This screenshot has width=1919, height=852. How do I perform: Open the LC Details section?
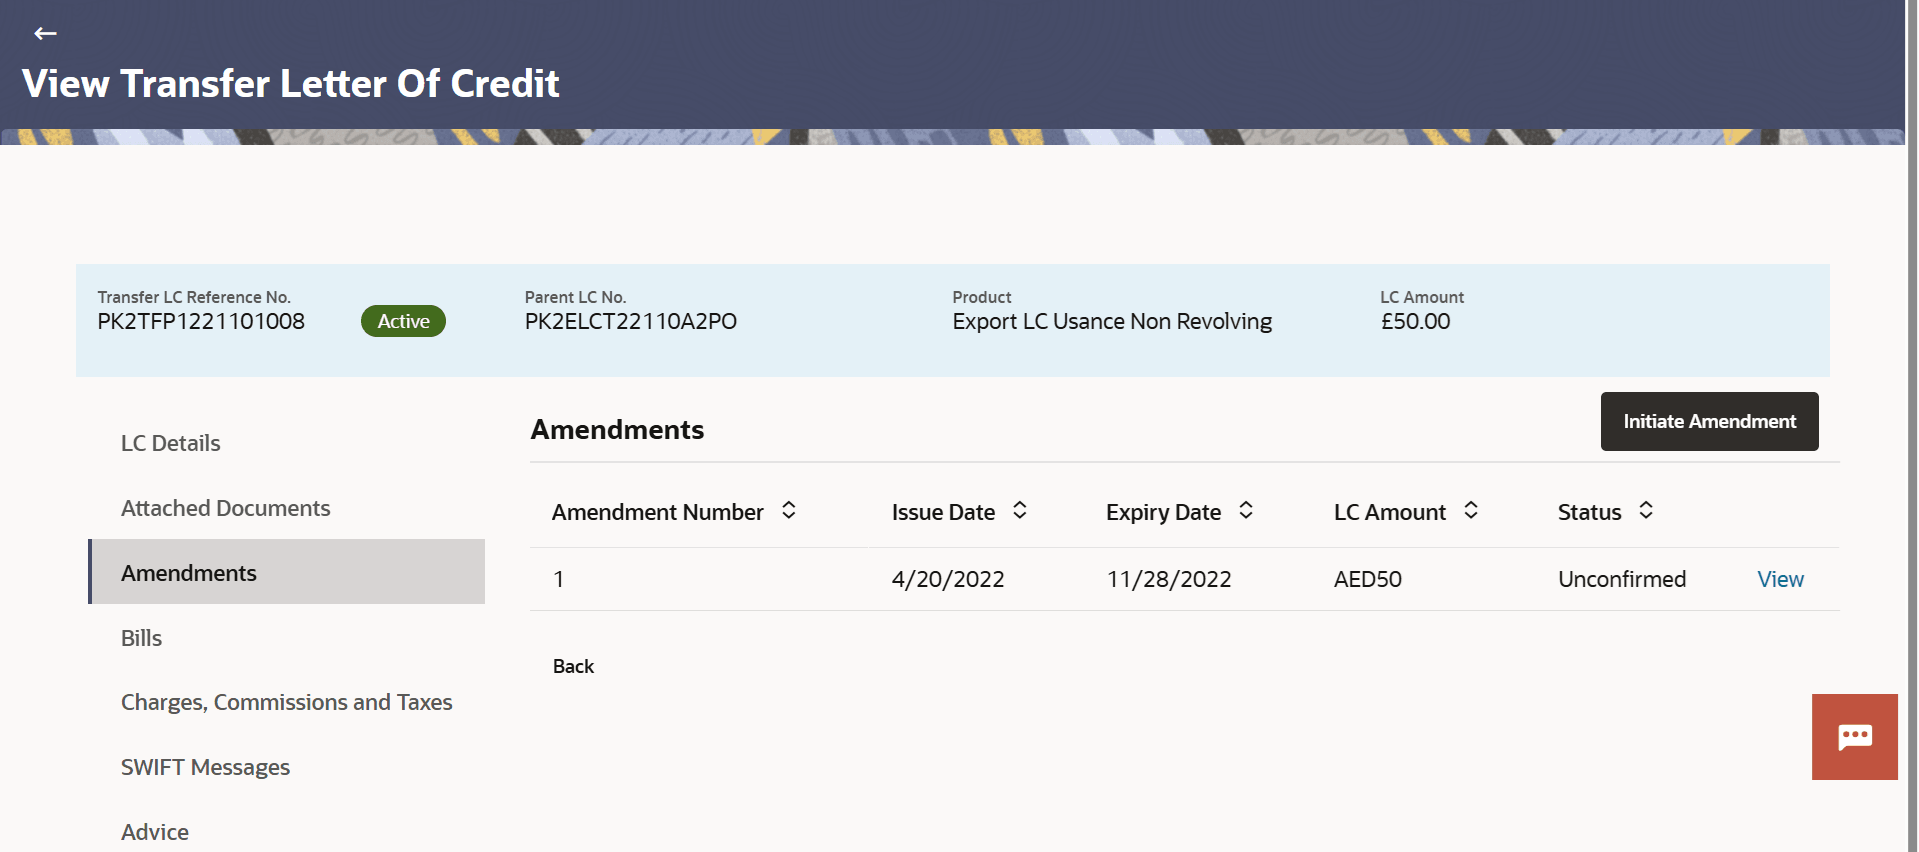coord(171,443)
